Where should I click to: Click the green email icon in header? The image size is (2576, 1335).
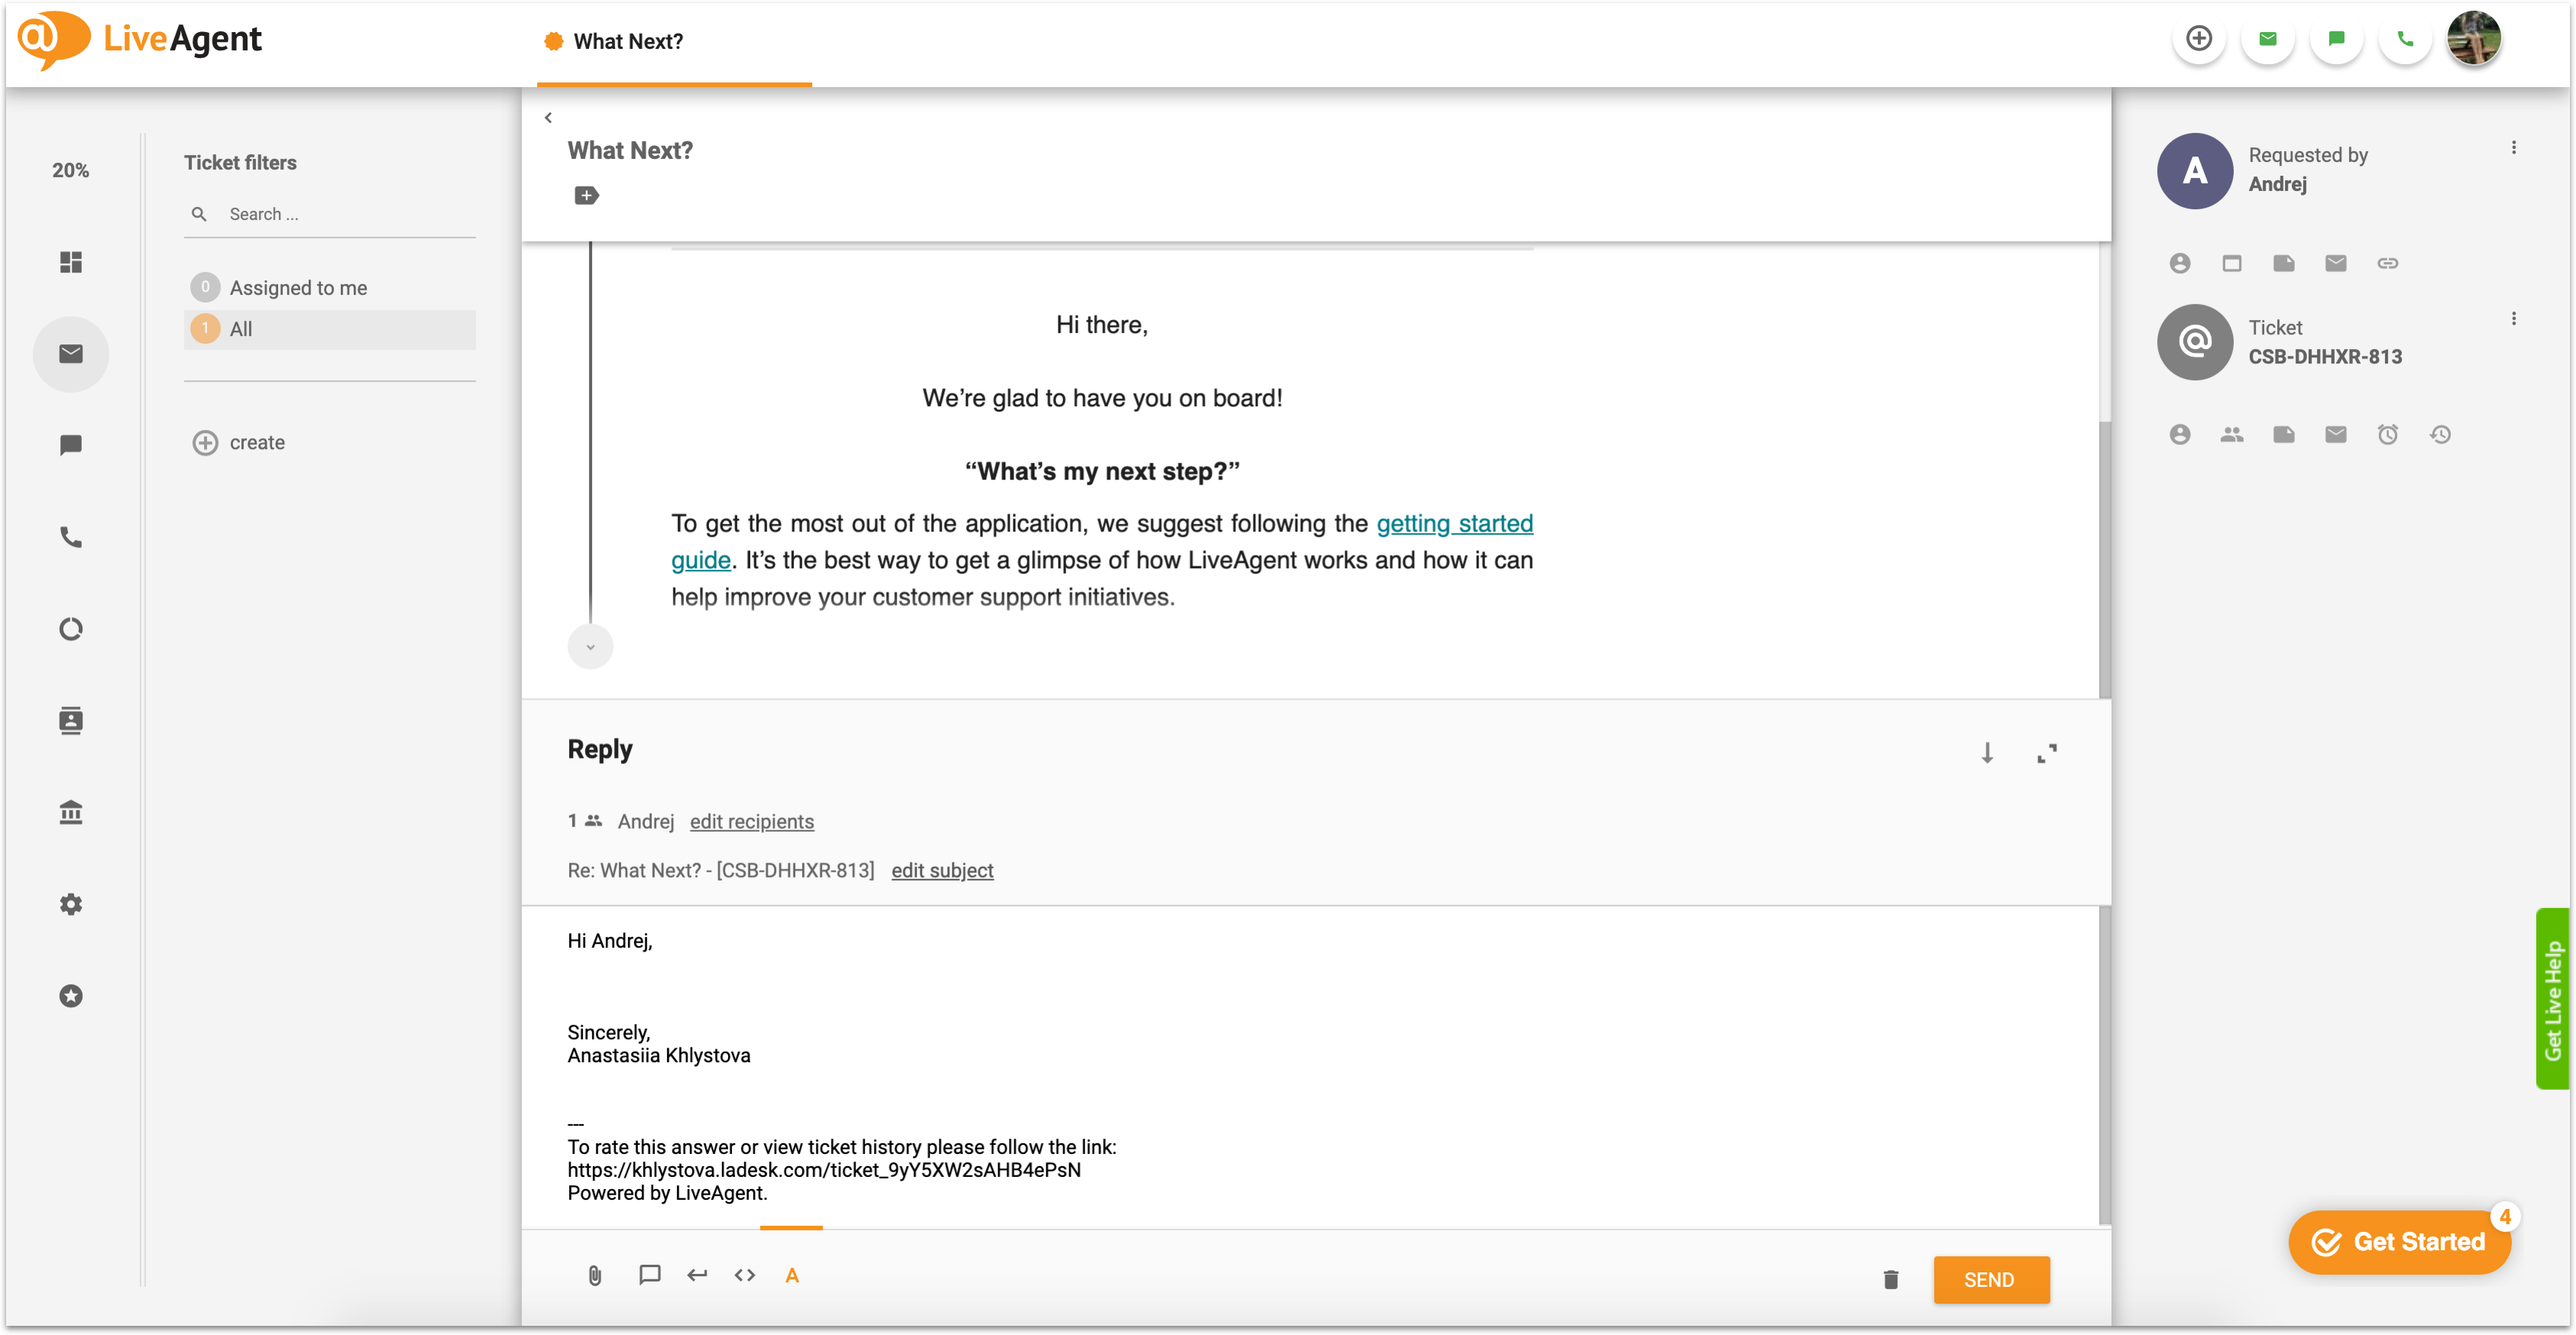(2268, 39)
